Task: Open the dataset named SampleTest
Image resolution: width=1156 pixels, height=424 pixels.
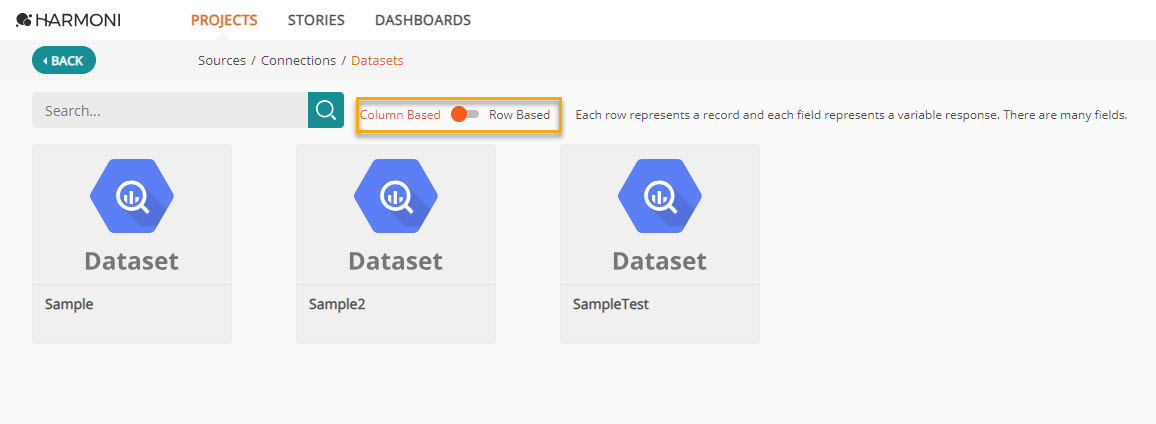Action: coord(660,243)
